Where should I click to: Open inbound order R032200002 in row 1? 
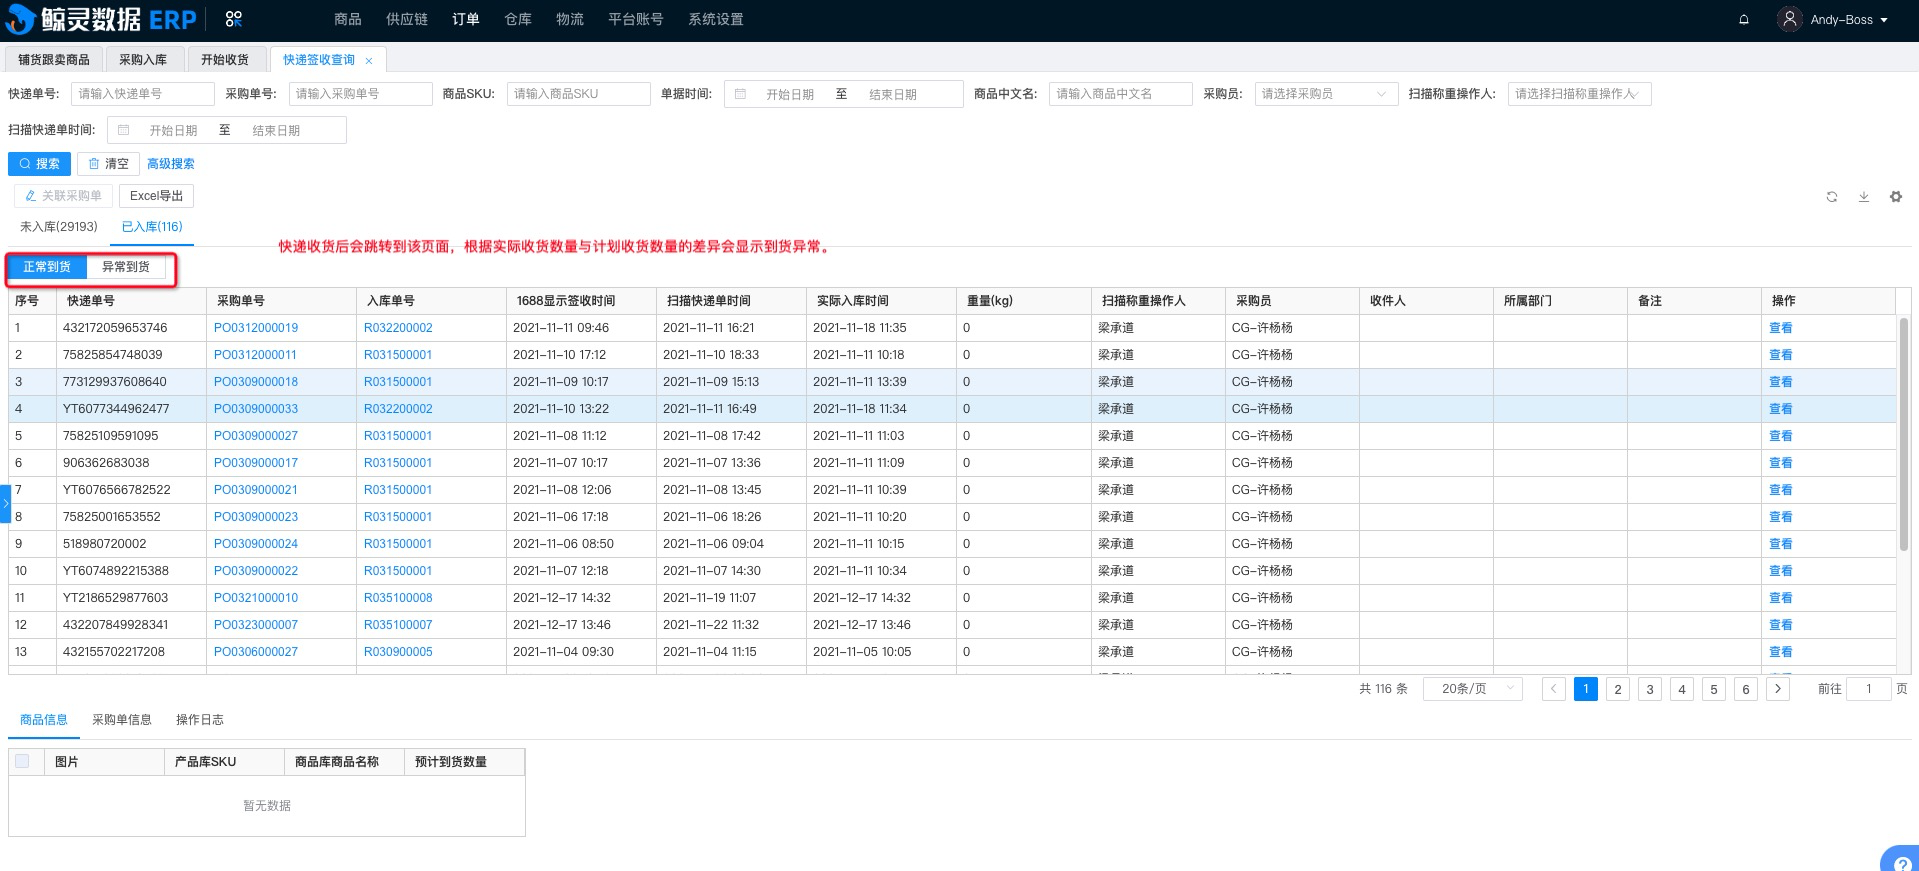click(x=398, y=328)
